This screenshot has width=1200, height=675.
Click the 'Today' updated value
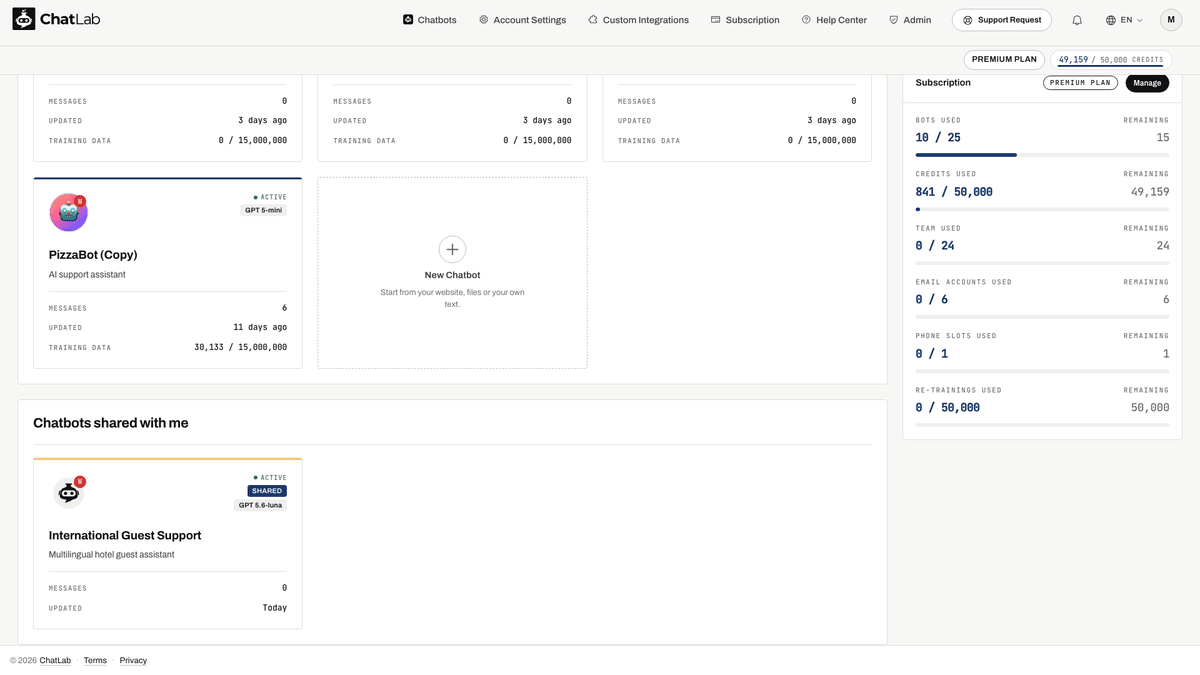[275, 608]
